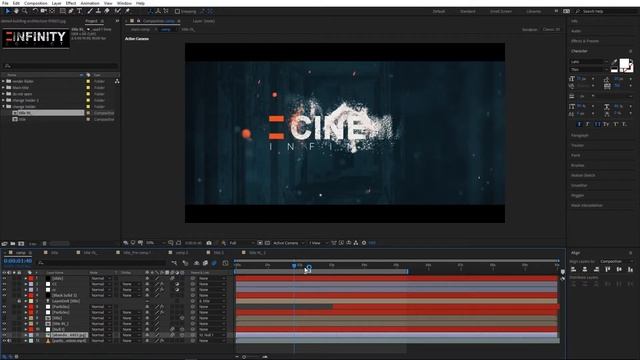Select the Pan Behind anchor tool
This screenshot has height=360, width=640.
click(x=52, y=11)
